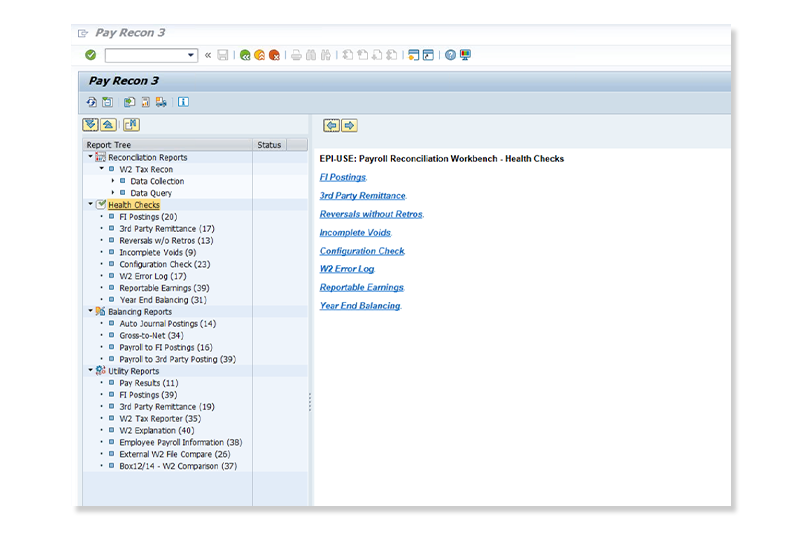Image resolution: width=800 pixels, height=534 pixels.
Task: Click the Find Next binoculars icon
Action: [x=326, y=55]
